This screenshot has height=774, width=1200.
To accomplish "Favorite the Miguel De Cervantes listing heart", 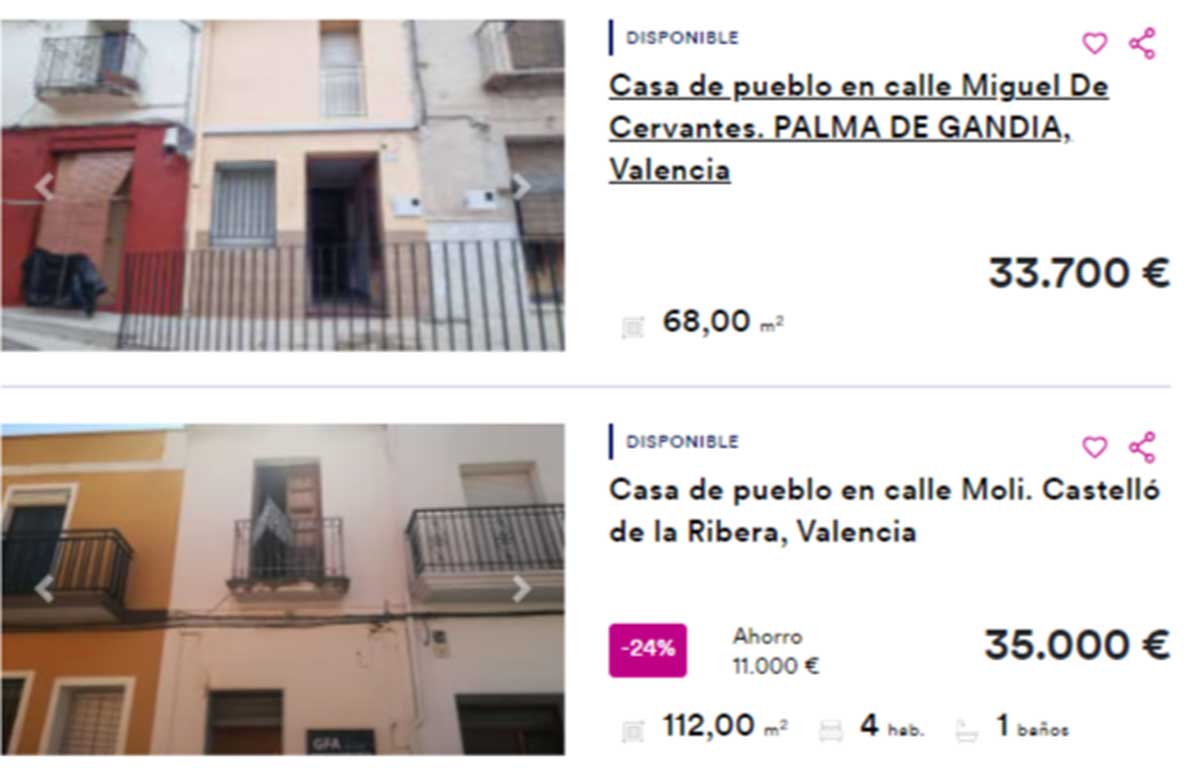I will 1095,44.
